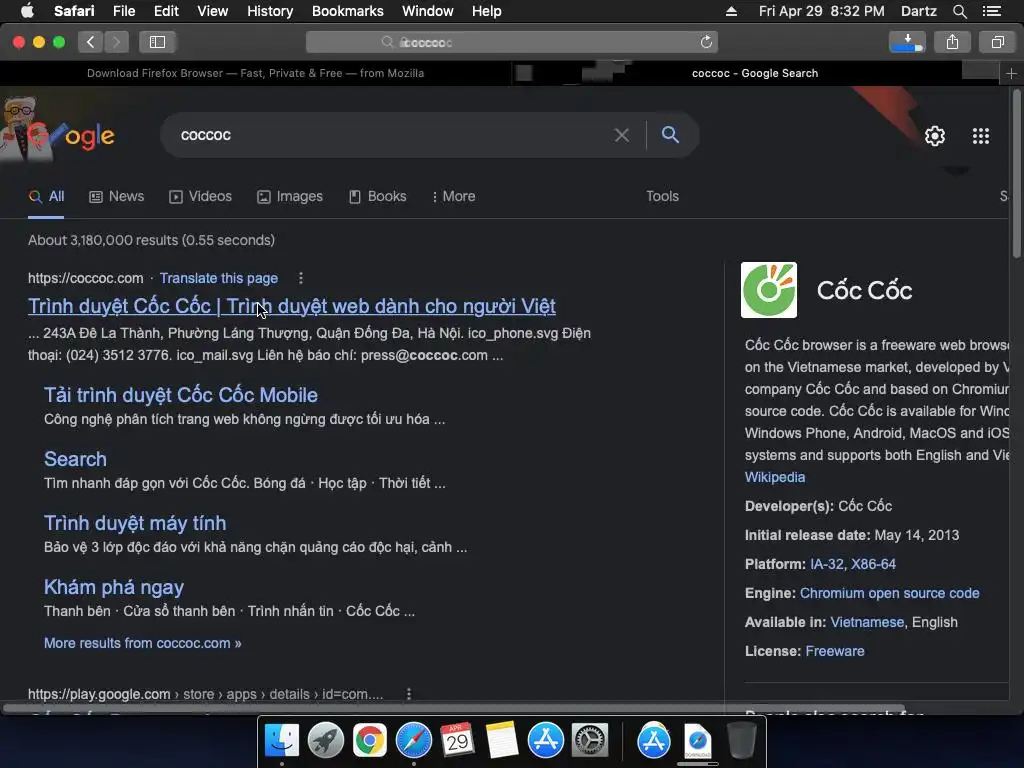Viewport: 1024px width, 768px height.
Task: Click the Vietnamese language link
Action: 867,622
